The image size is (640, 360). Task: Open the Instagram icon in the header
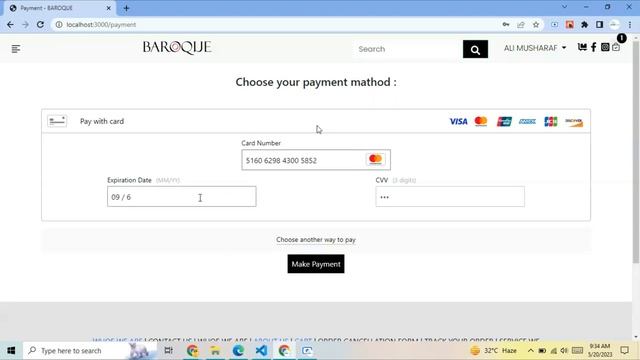tap(605, 47)
